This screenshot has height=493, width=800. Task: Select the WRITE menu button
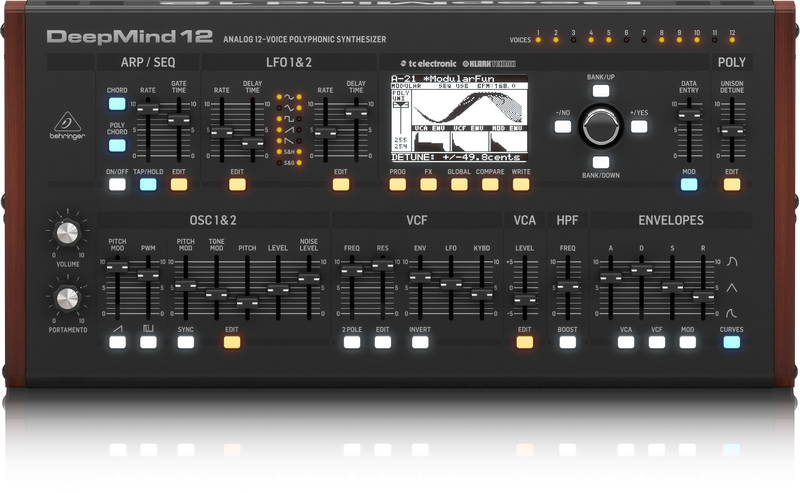[x=521, y=184]
